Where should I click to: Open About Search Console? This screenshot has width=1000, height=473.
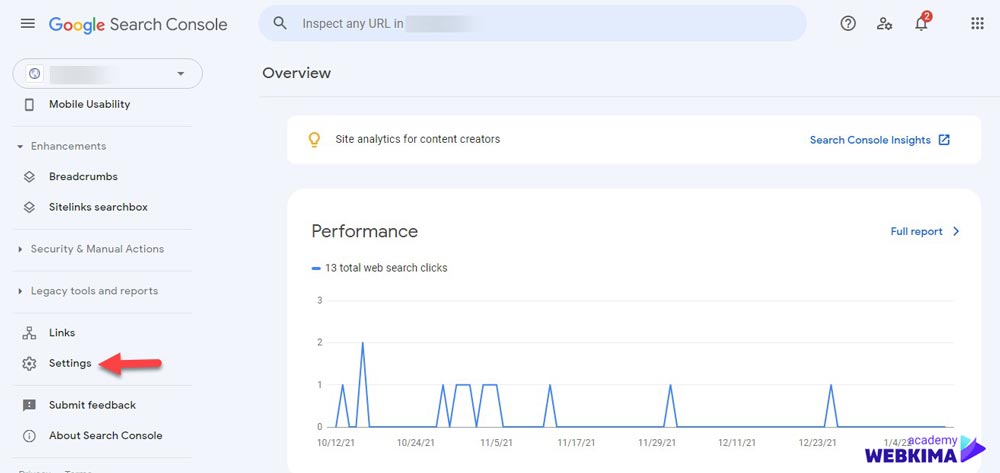pos(105,436)
